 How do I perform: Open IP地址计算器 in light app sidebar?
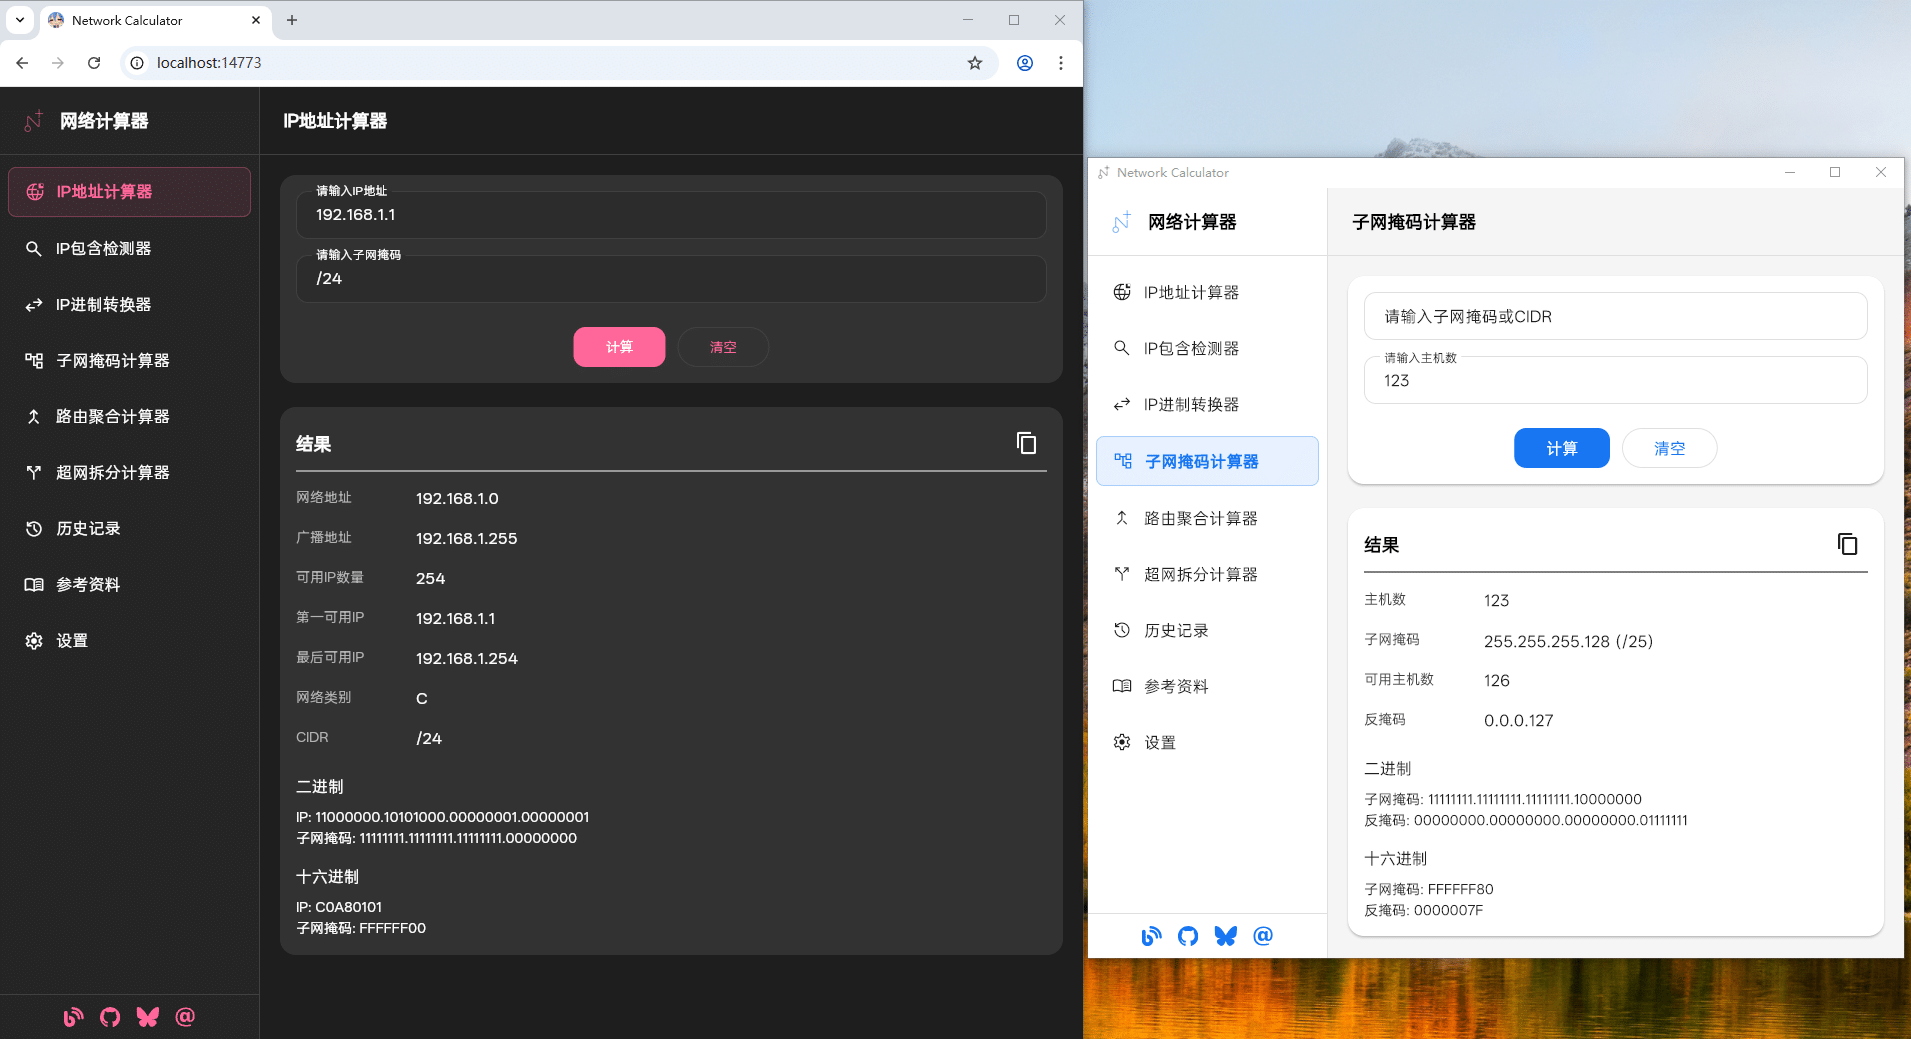click(1207, 292)
